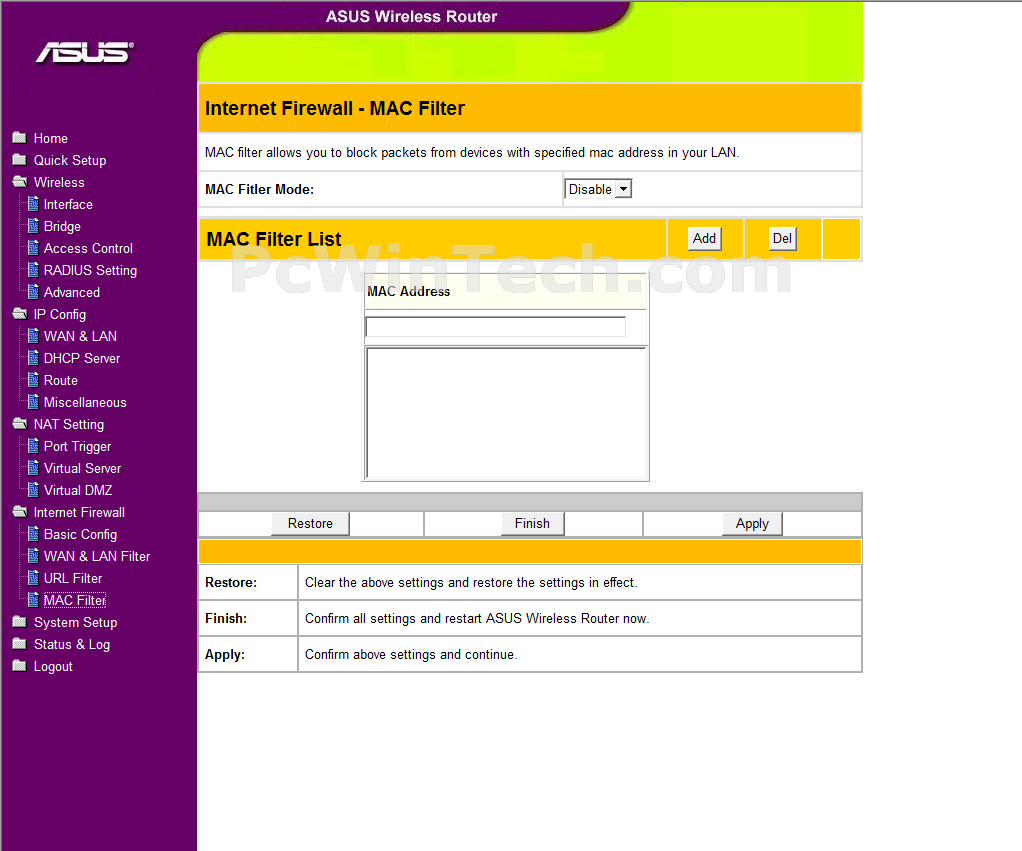Click the page icon beside Route
Screen dimensions: 1022x851
(33, 380)
